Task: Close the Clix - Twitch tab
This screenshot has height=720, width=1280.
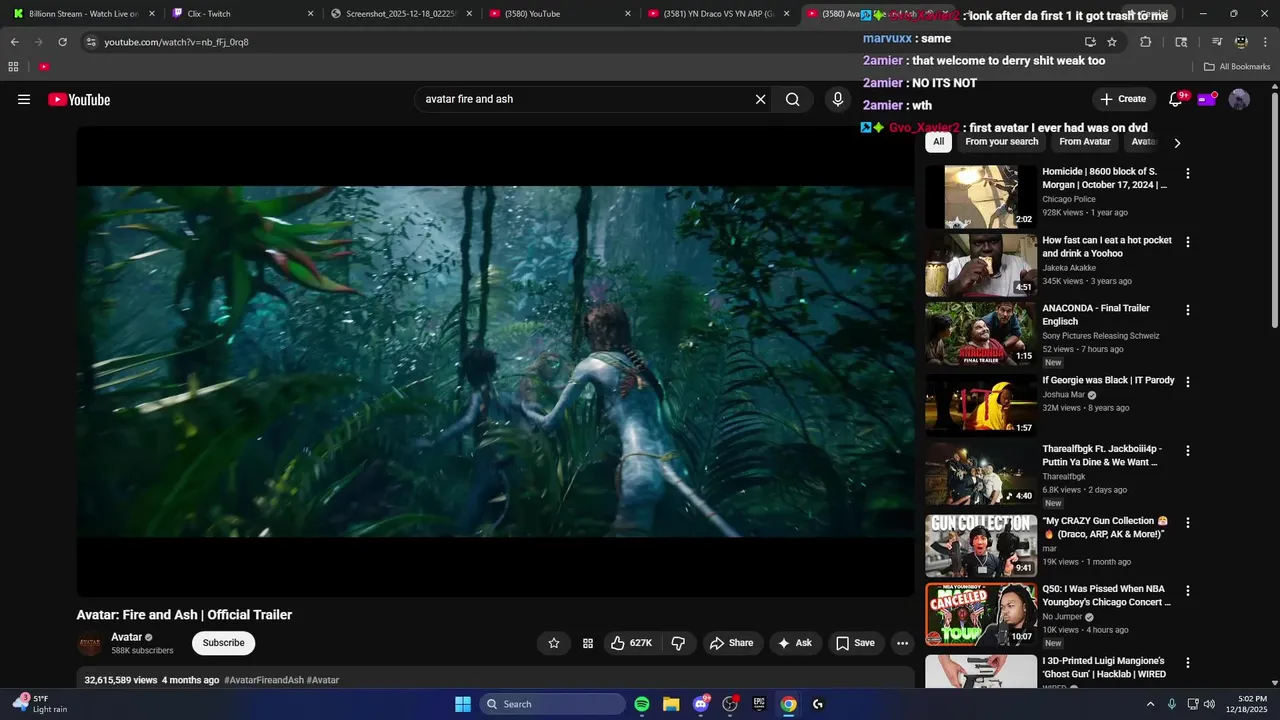Action: click(310, 14)
